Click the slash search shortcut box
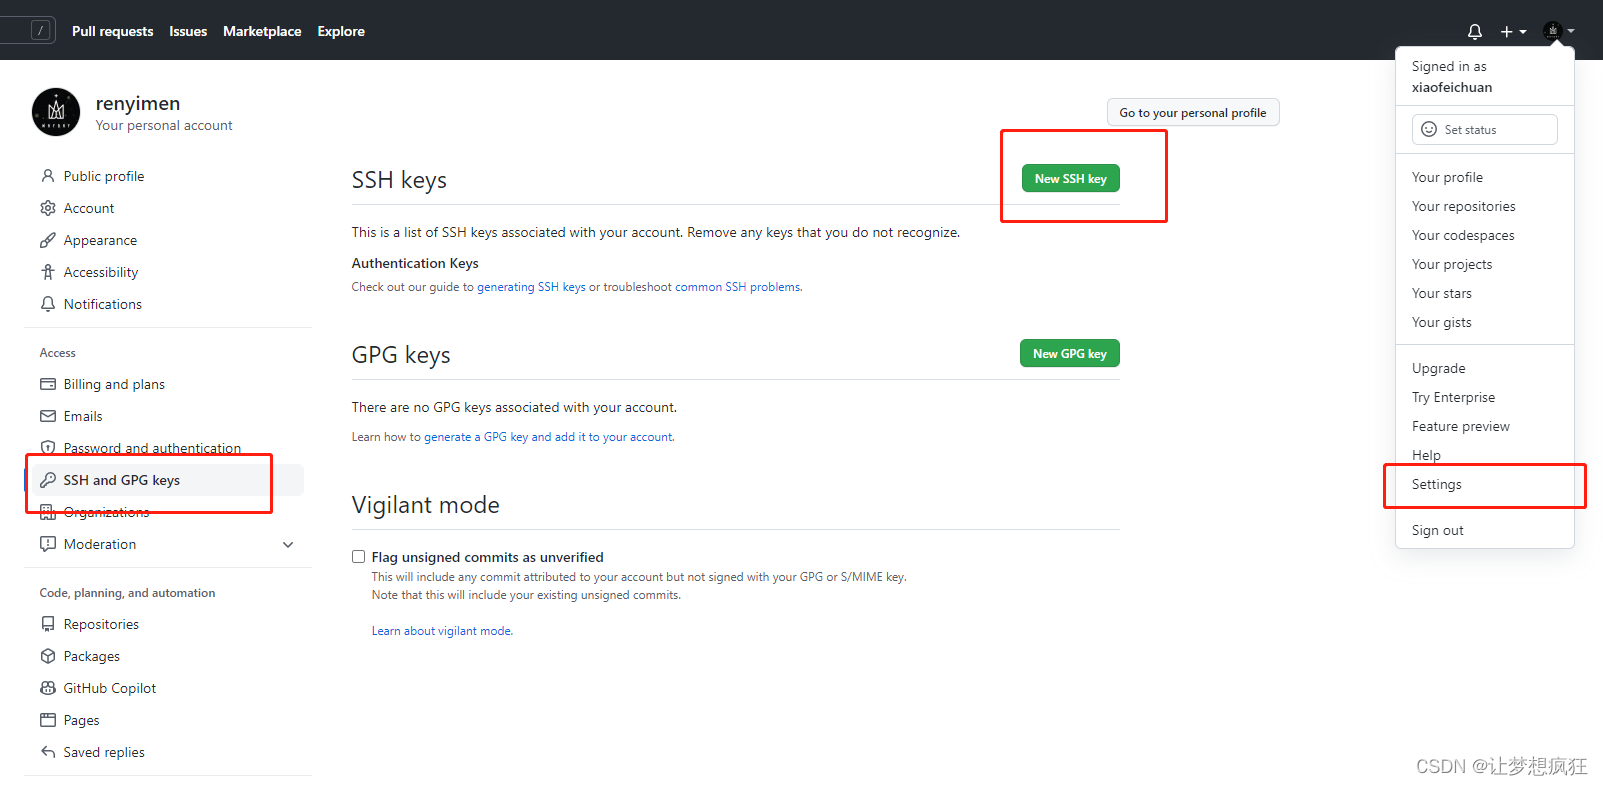Screen dimensions: 1603x785 40,31
